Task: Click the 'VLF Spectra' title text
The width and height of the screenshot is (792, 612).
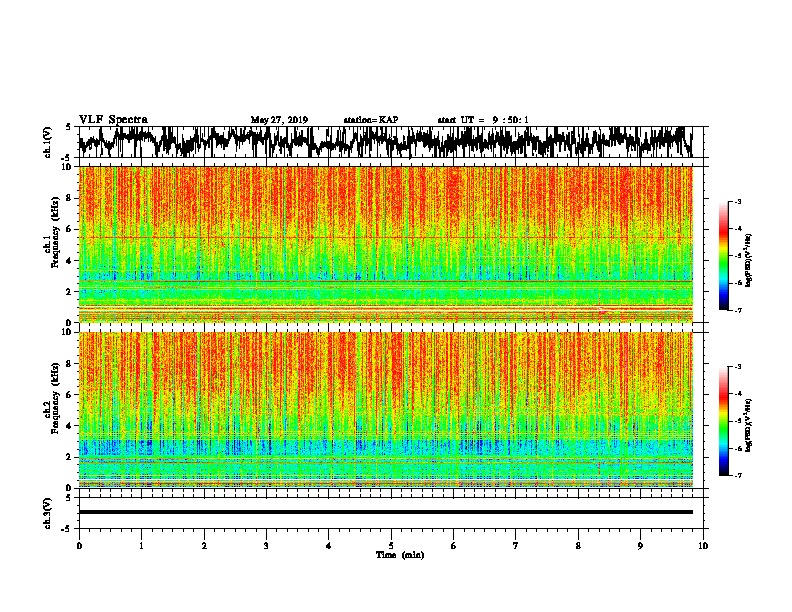Action: pos(113,120)
